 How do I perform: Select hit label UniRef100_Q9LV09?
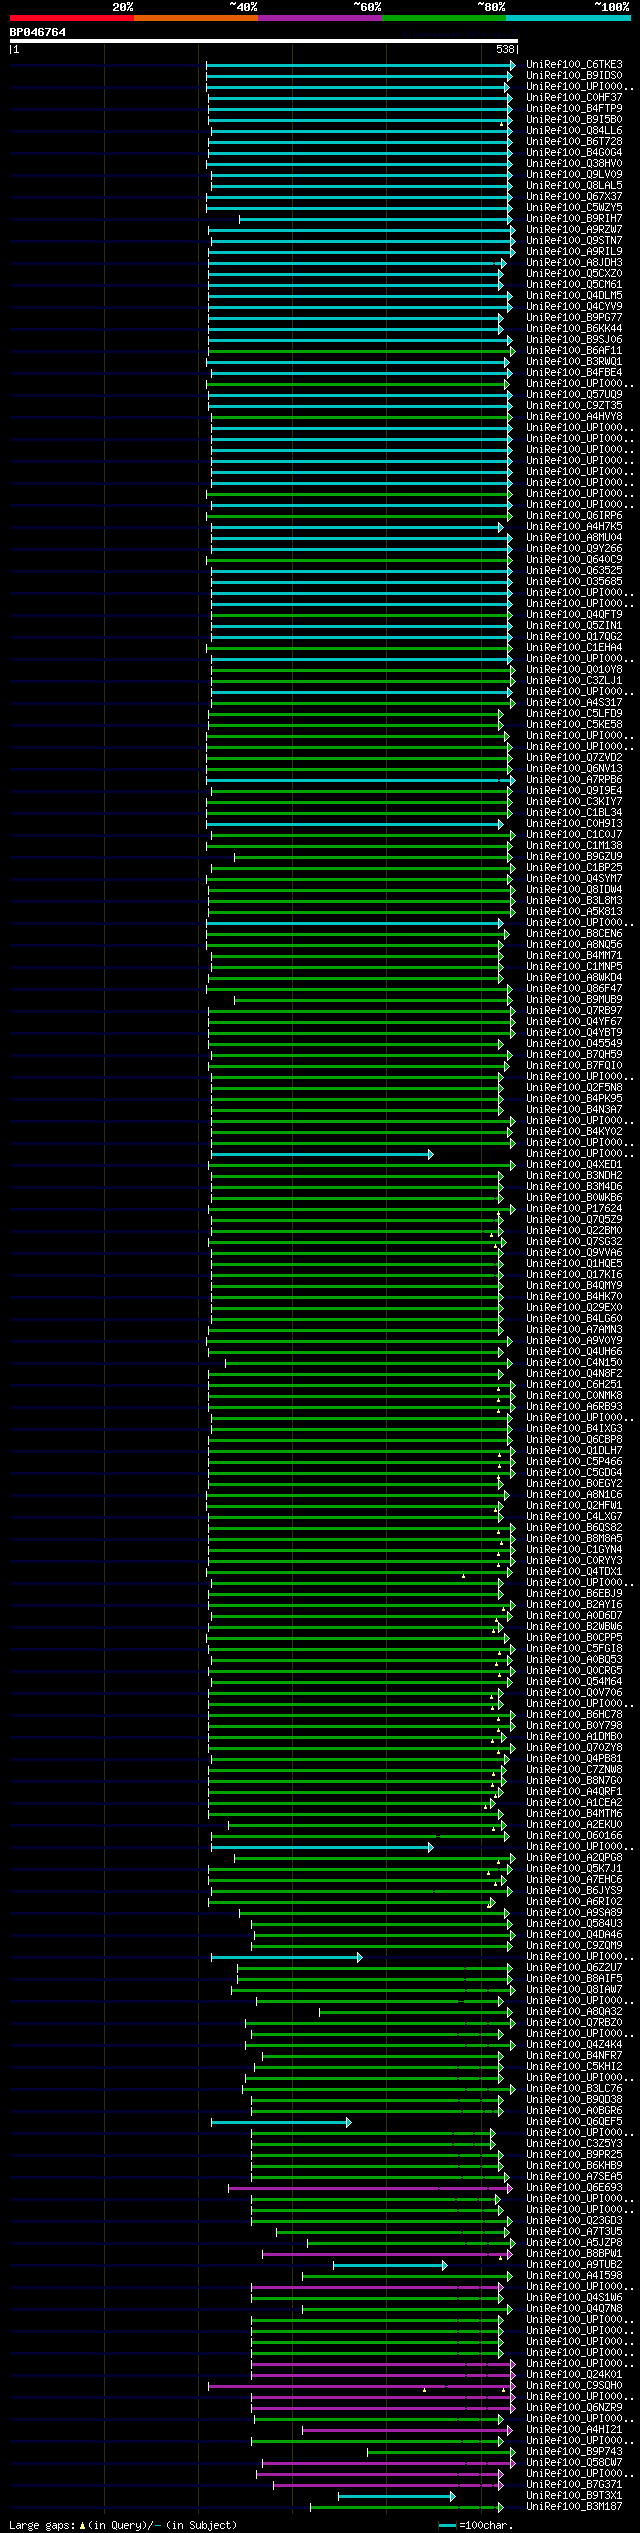(574, 175)
